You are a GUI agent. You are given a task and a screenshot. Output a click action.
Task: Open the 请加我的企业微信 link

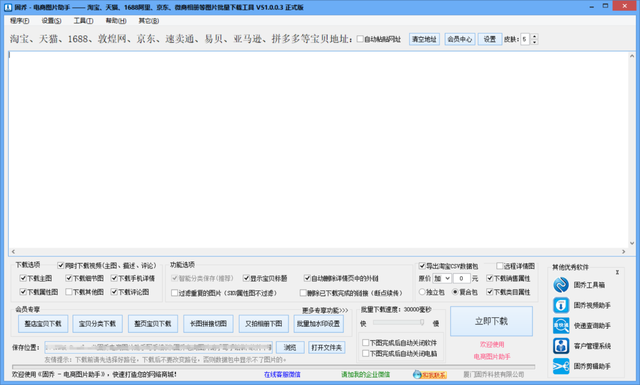[x=365, y=374]
